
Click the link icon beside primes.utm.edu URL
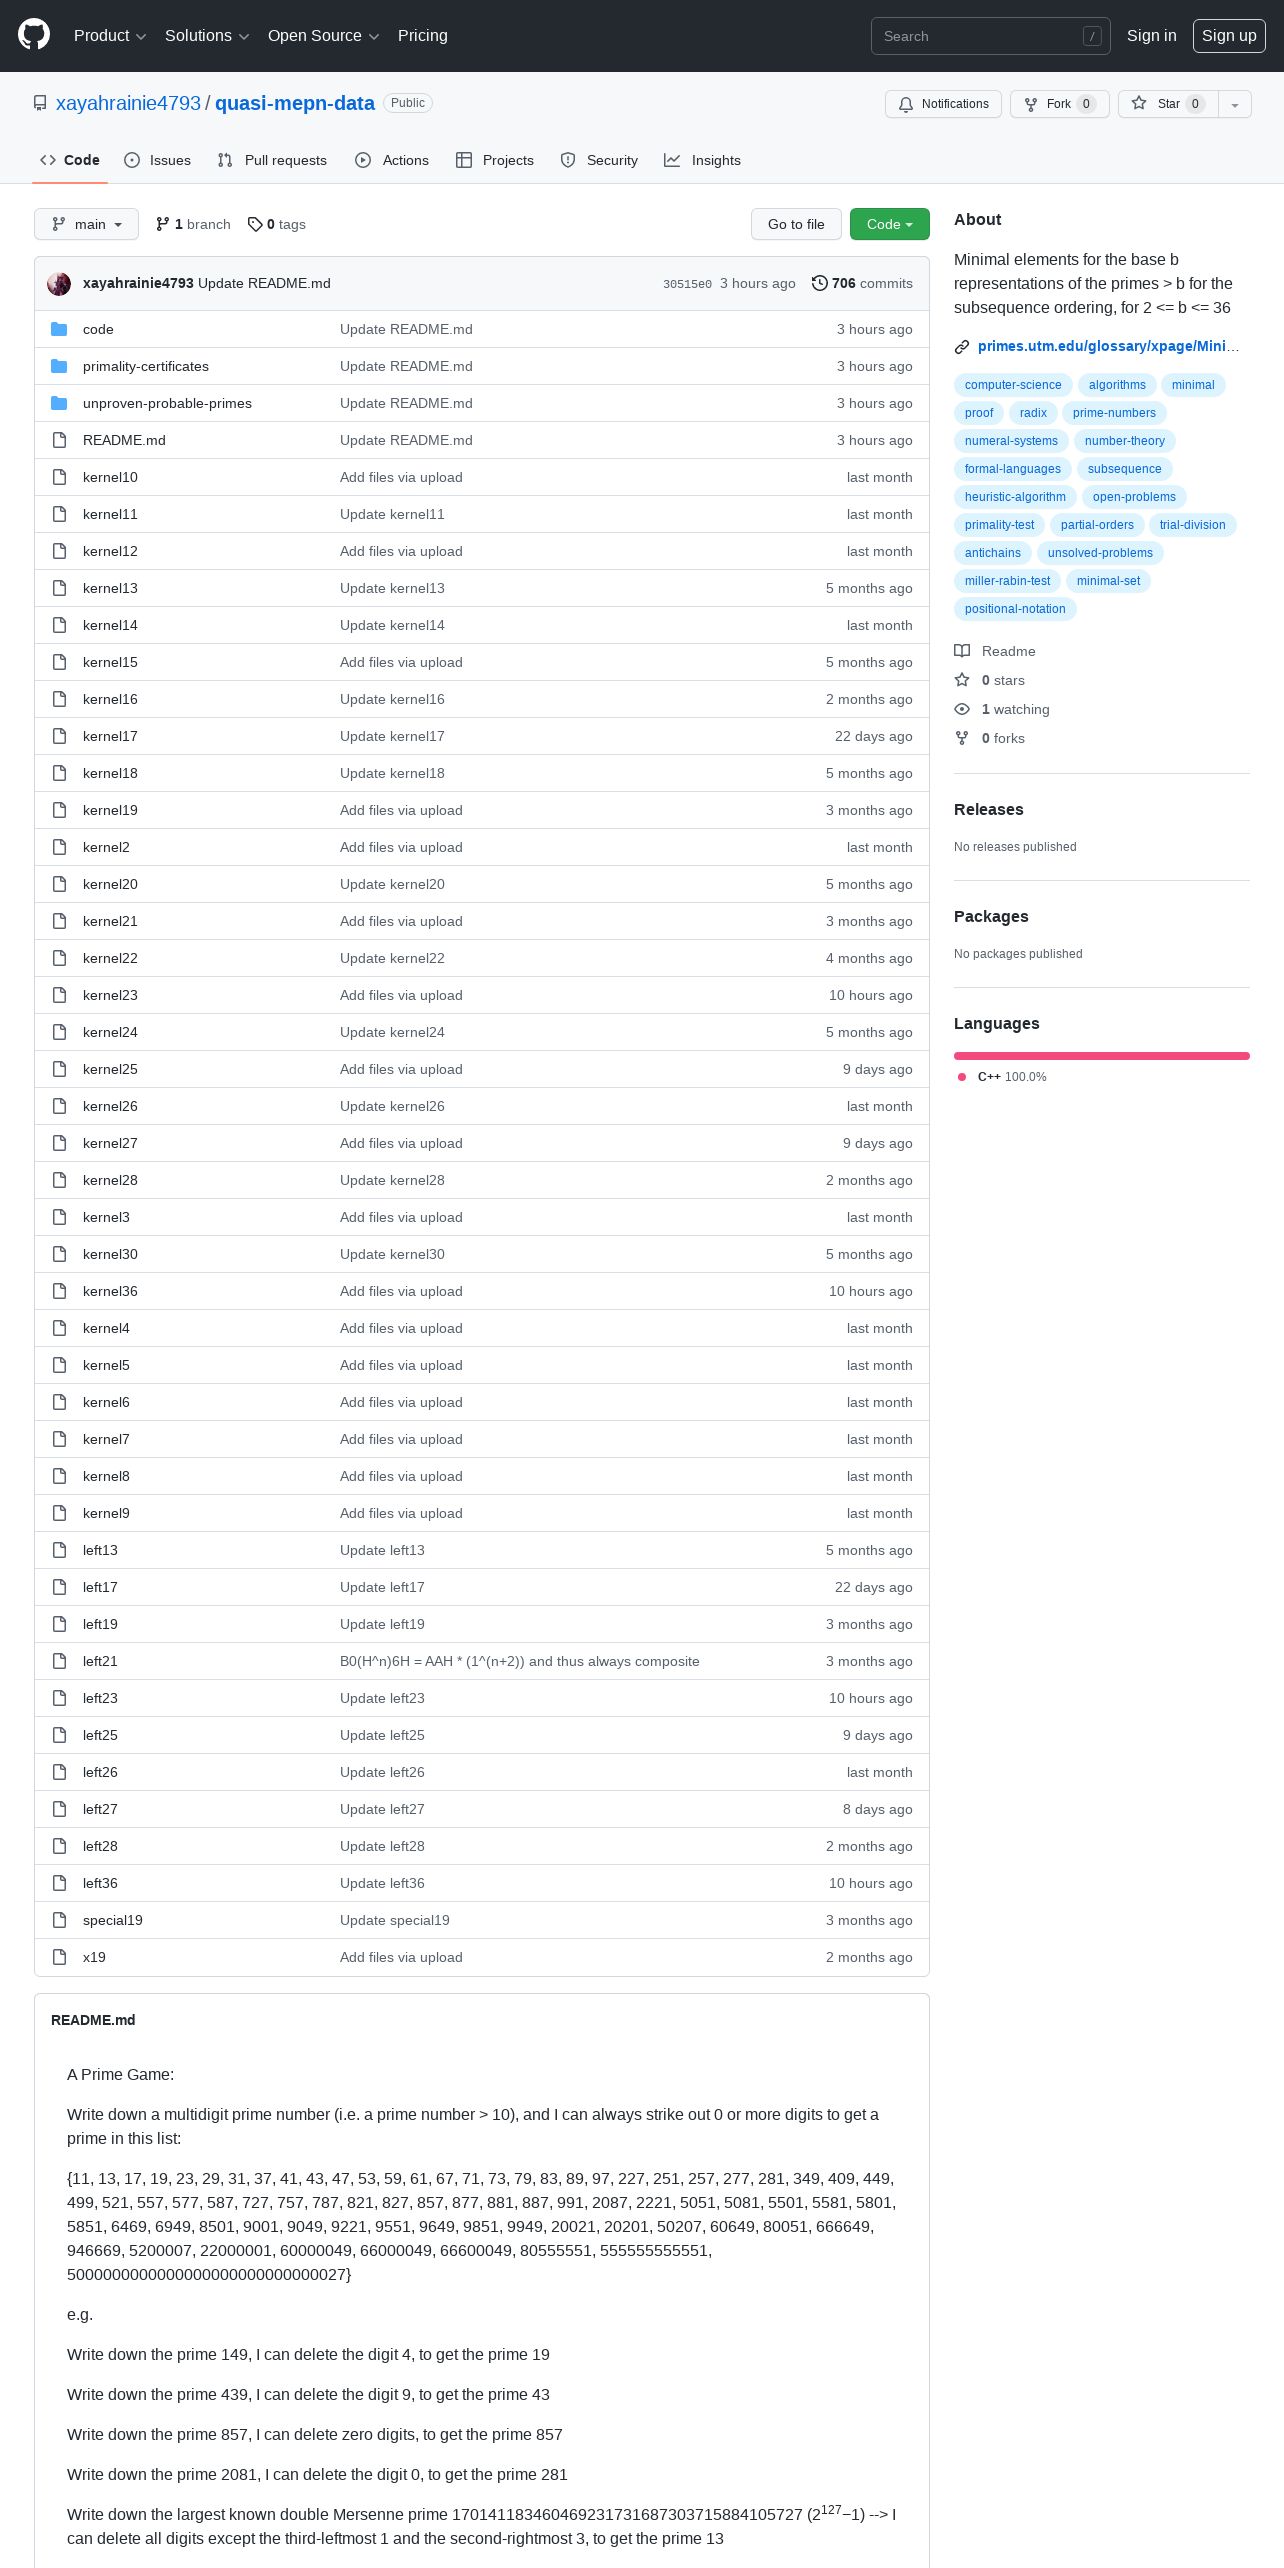(x=962, y=347)
